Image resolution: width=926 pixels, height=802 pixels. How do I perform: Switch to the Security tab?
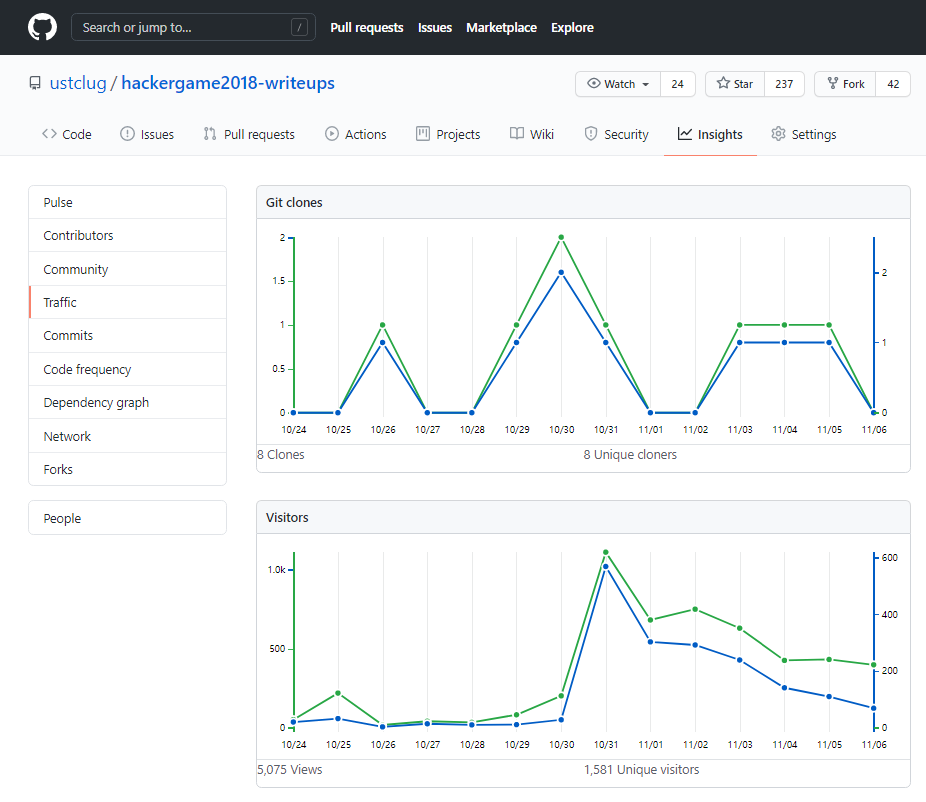(x=617, y=135)
